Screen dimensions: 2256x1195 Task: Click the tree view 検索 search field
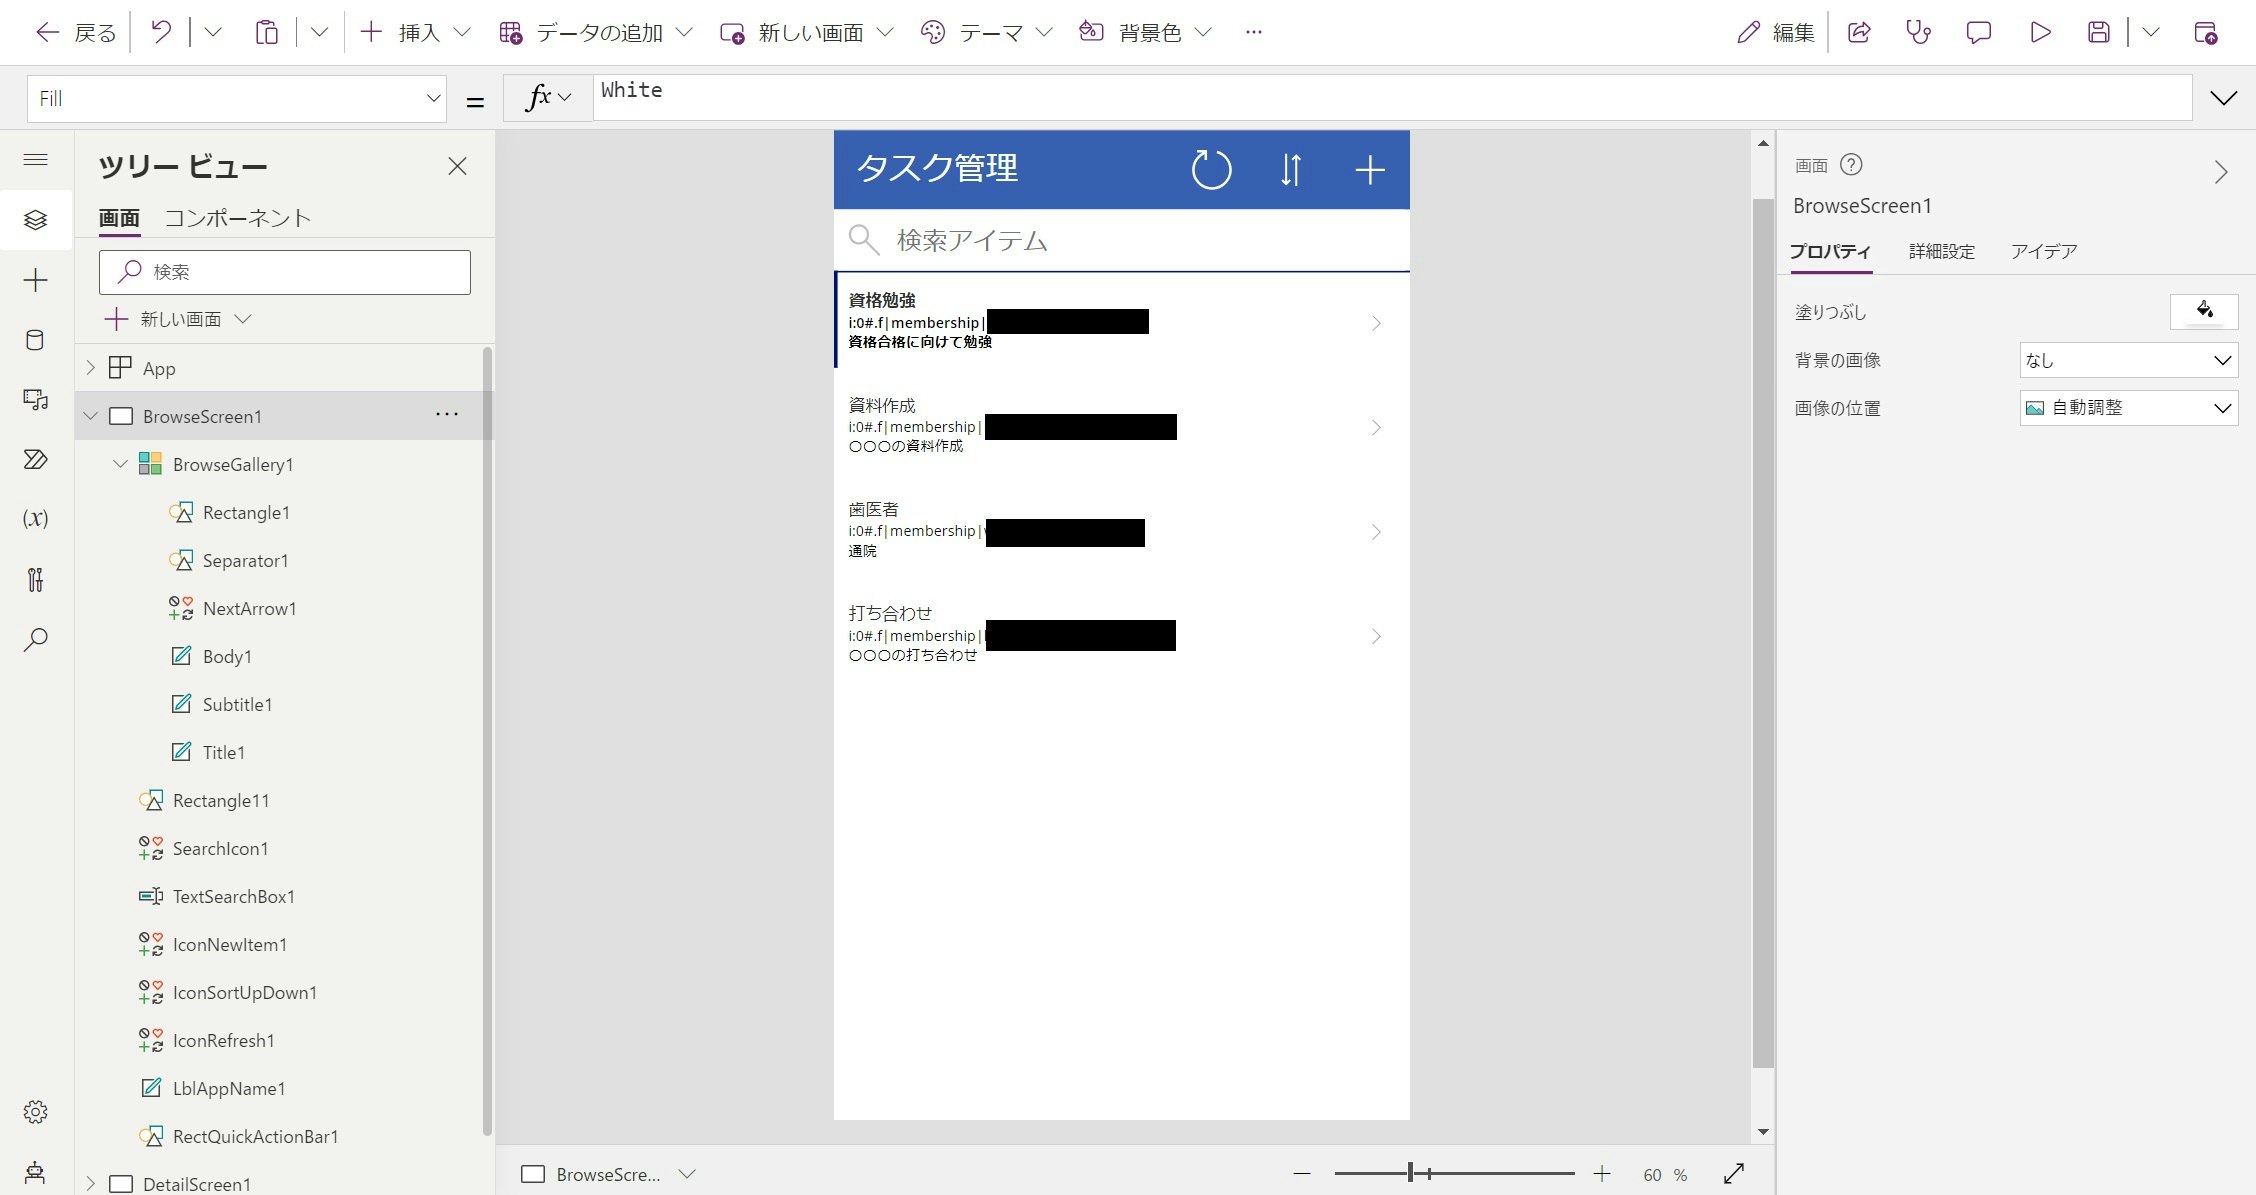[285, 272]
